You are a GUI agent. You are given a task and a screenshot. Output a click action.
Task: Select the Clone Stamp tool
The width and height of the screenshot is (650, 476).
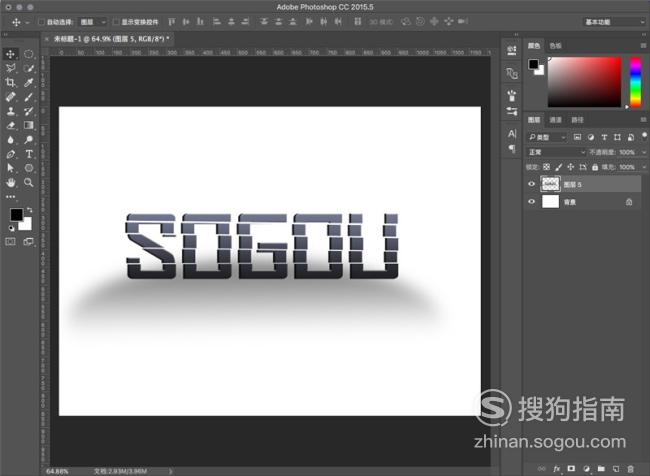point(10,111)
